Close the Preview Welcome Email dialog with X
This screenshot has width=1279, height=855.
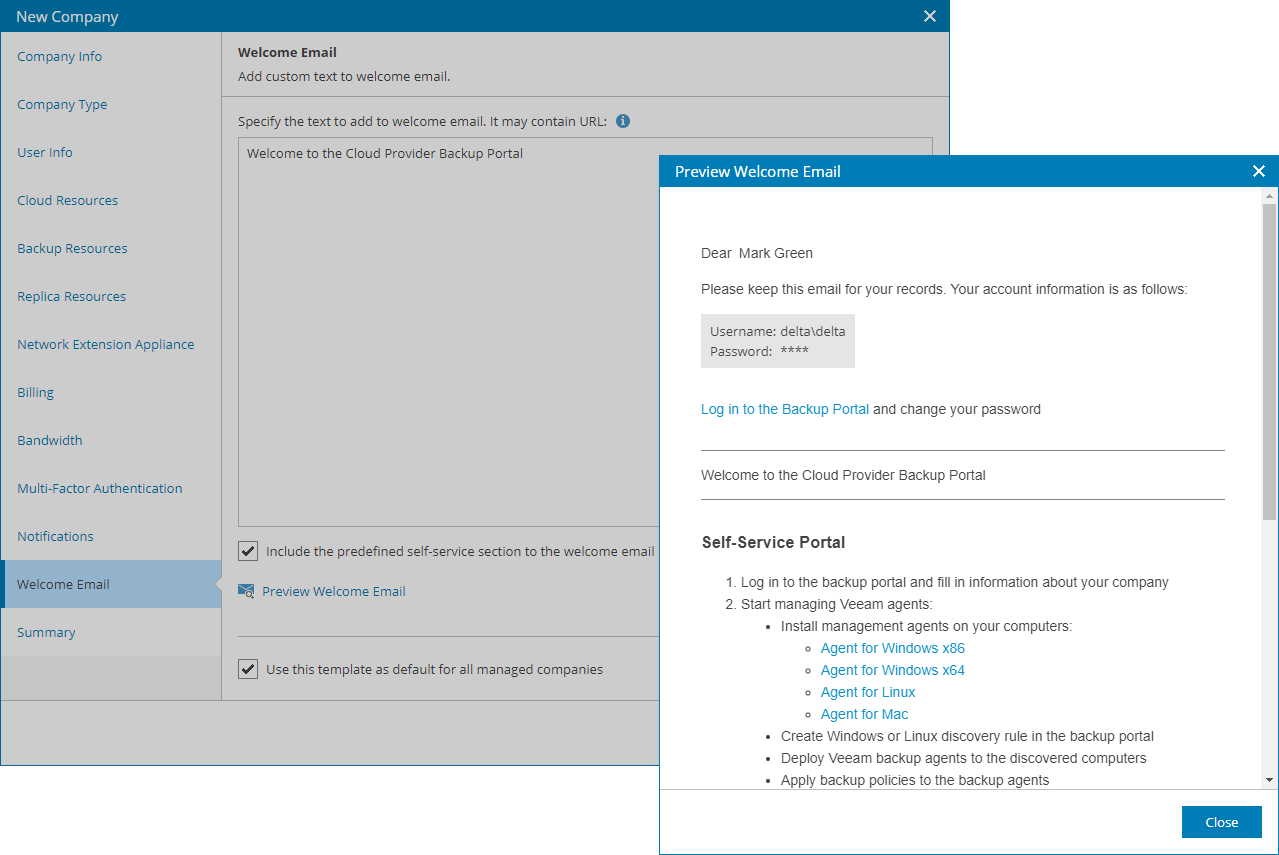coord(1258,171)
